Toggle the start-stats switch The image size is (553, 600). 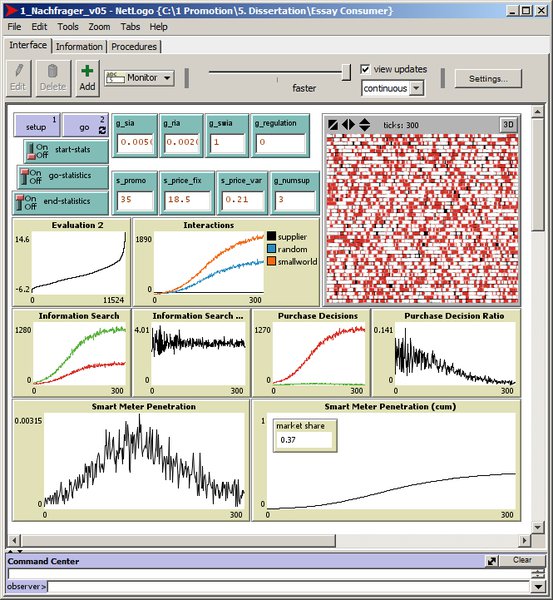coord(66,151)
